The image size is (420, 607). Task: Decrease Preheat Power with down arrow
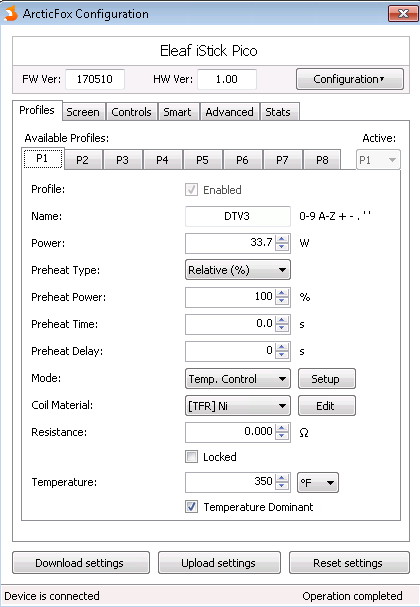(x=282, y=302)
